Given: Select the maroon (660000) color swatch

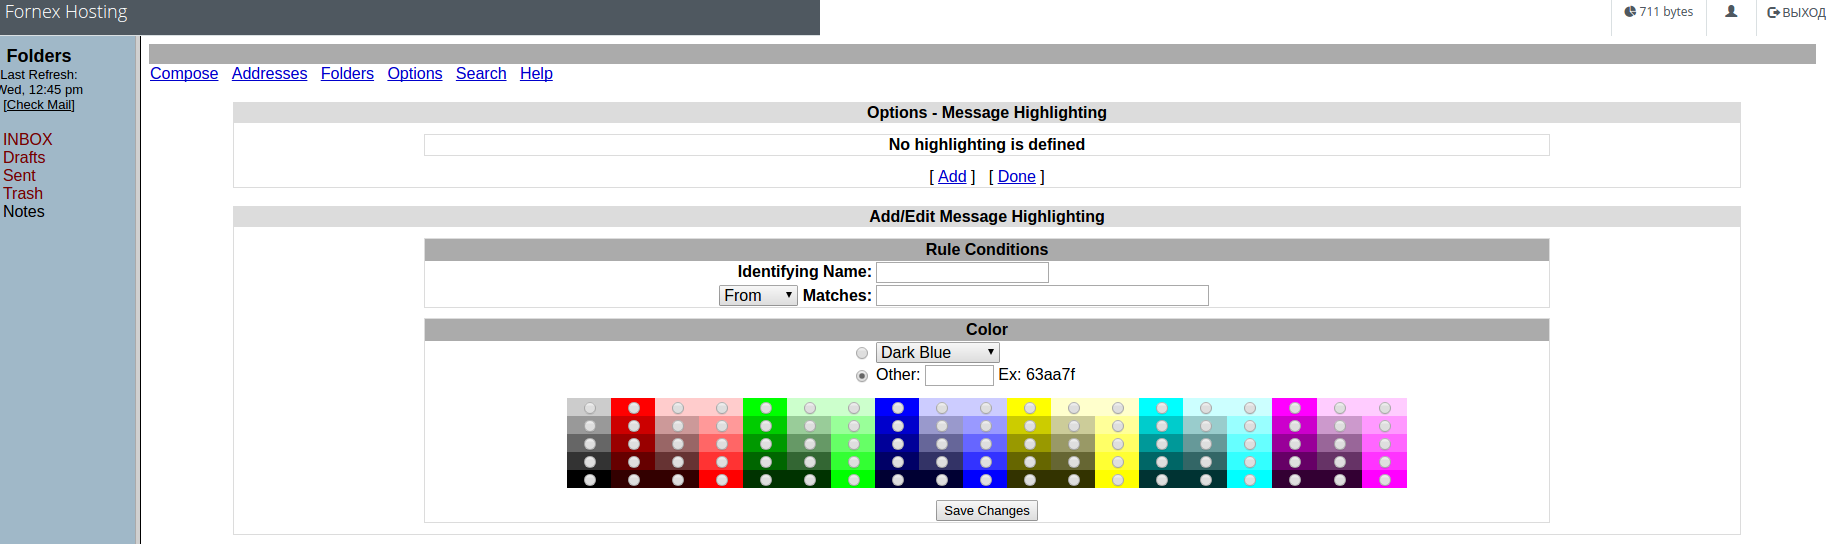Looking at the screenshot, I should pyautogui.click(x=634, y=462).
